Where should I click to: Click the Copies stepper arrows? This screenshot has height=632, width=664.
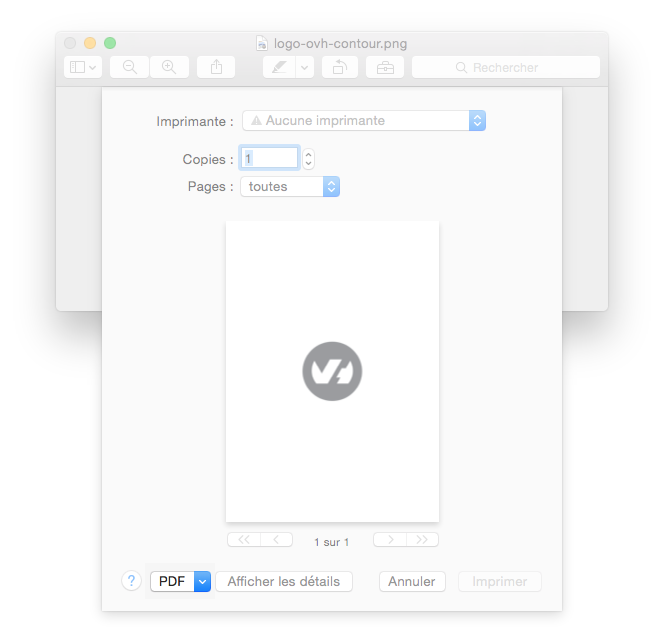tap(308, 158)
